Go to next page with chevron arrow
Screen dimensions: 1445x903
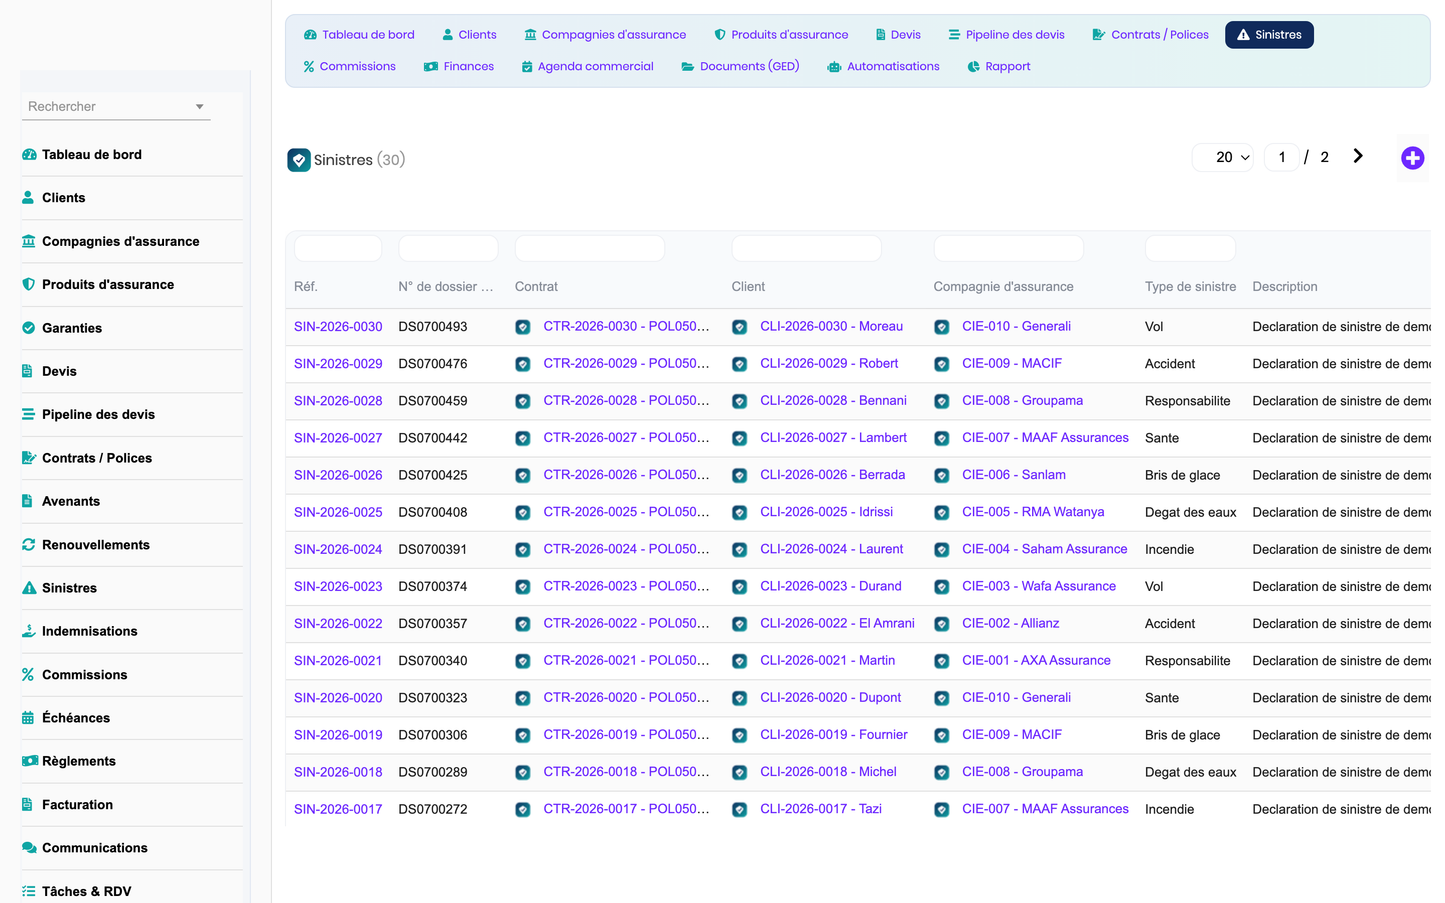click(x=1357, y=156)
